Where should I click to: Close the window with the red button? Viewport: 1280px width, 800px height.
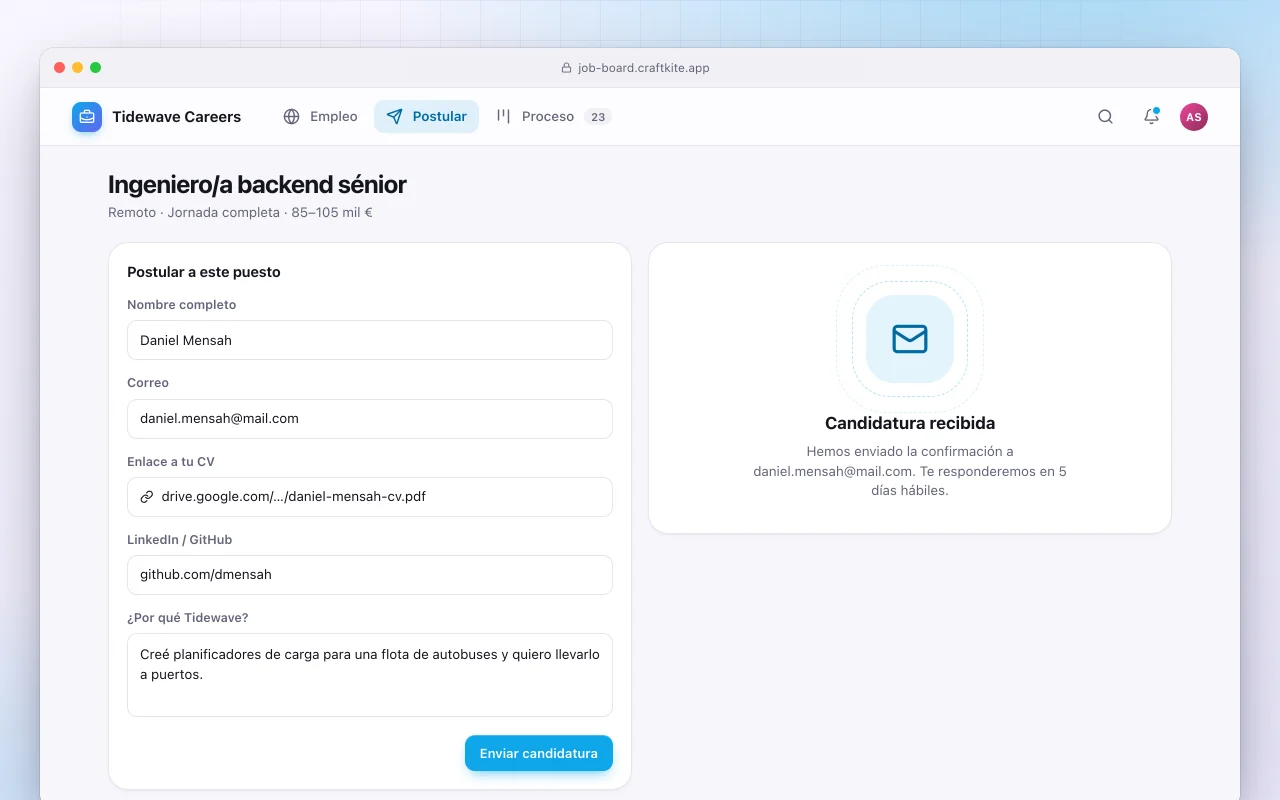60,68
